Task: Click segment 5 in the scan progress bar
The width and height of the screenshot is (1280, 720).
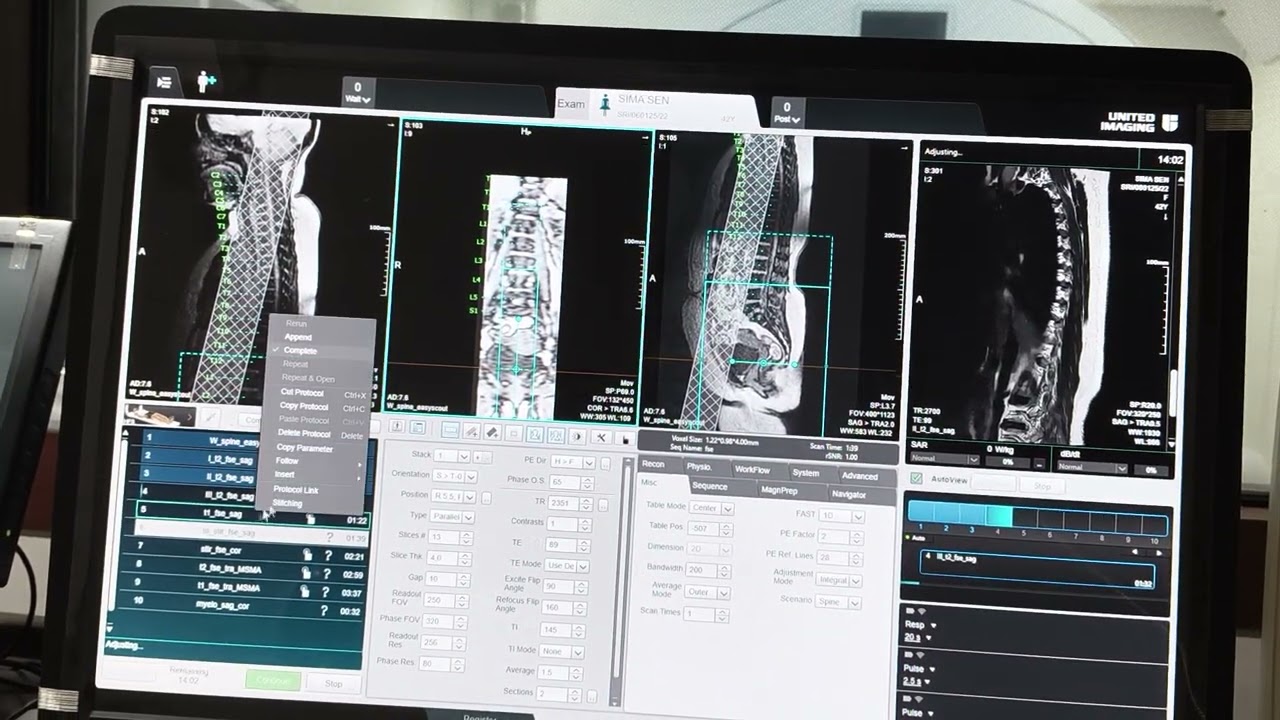Action: click(1024, 516)
